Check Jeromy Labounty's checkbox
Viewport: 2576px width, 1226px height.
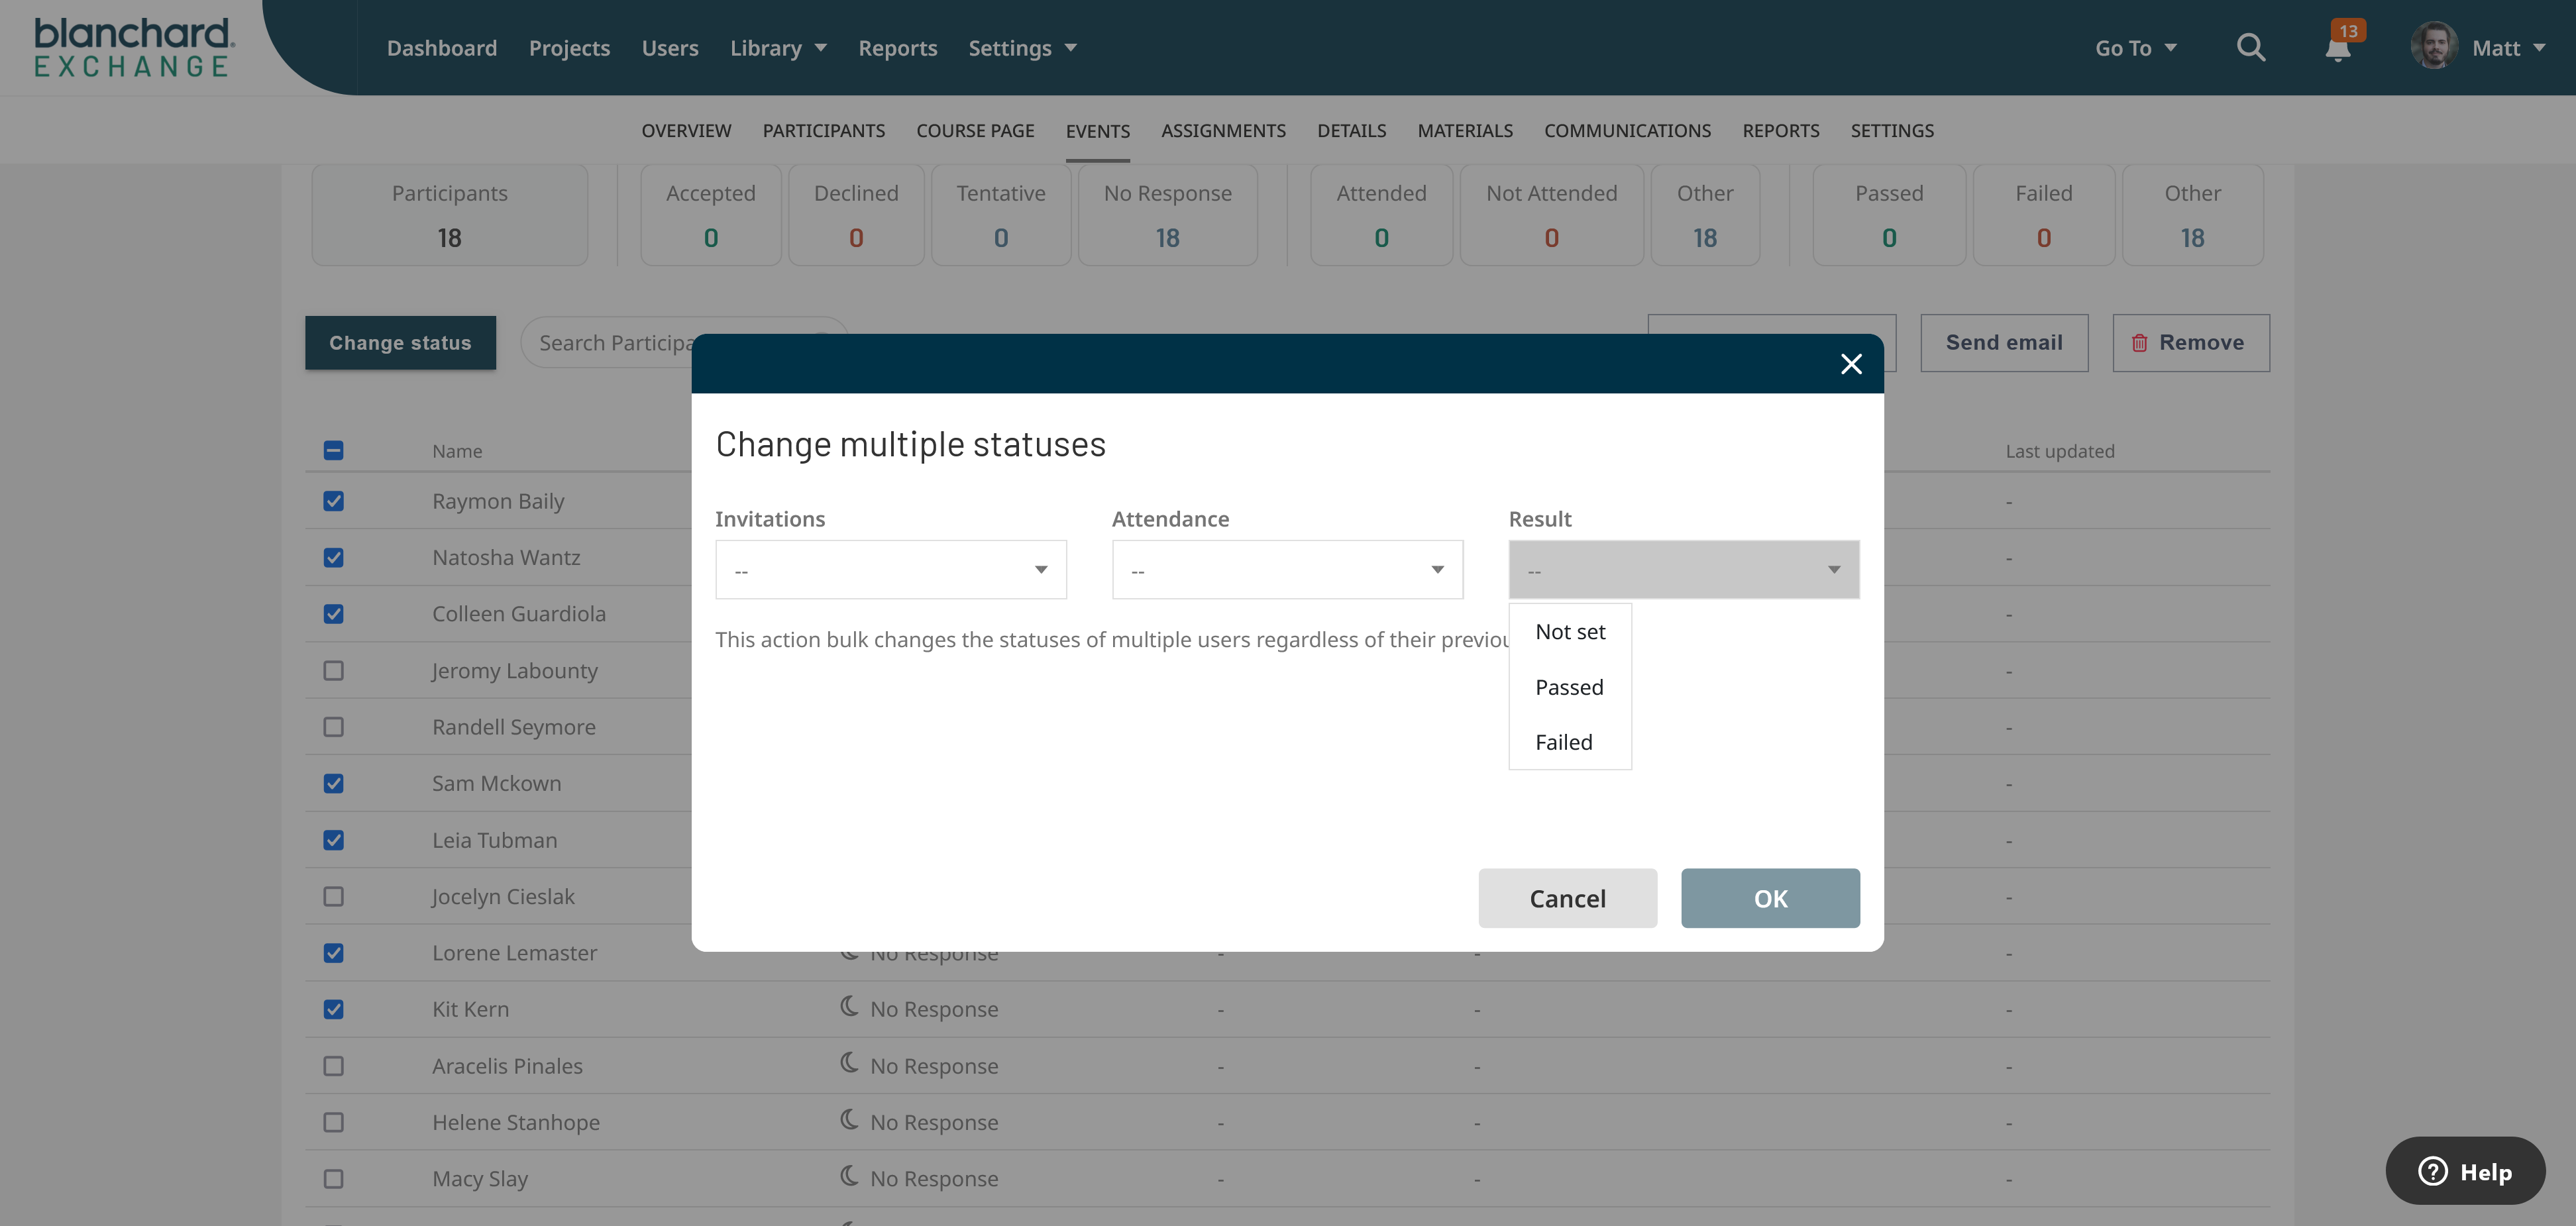pos(334,670)
